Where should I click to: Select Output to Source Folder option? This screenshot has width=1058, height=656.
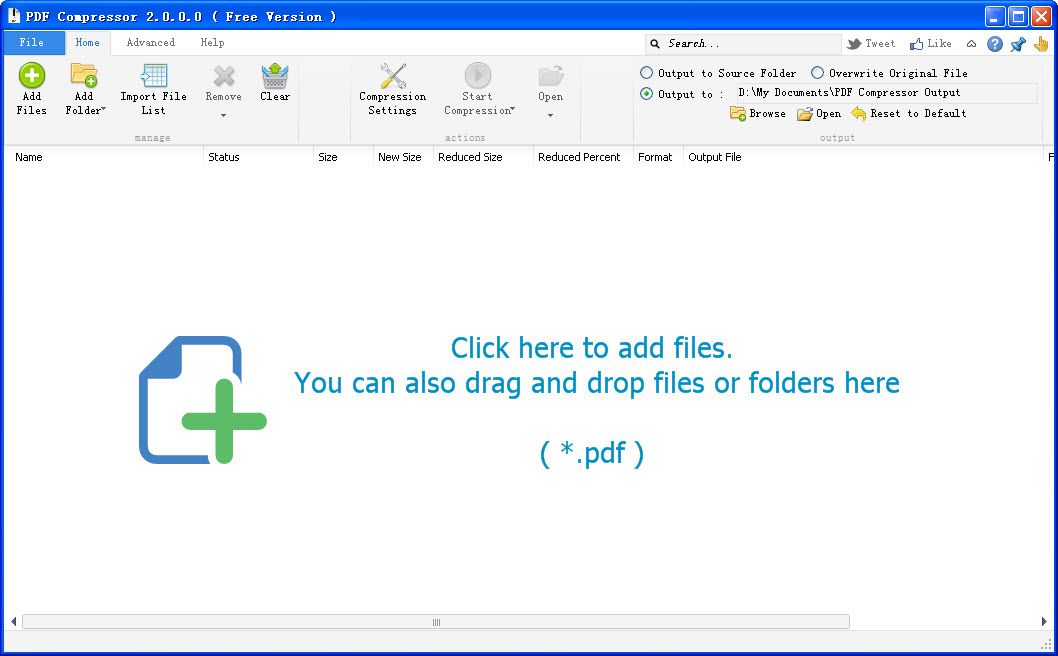click(646, 73)
